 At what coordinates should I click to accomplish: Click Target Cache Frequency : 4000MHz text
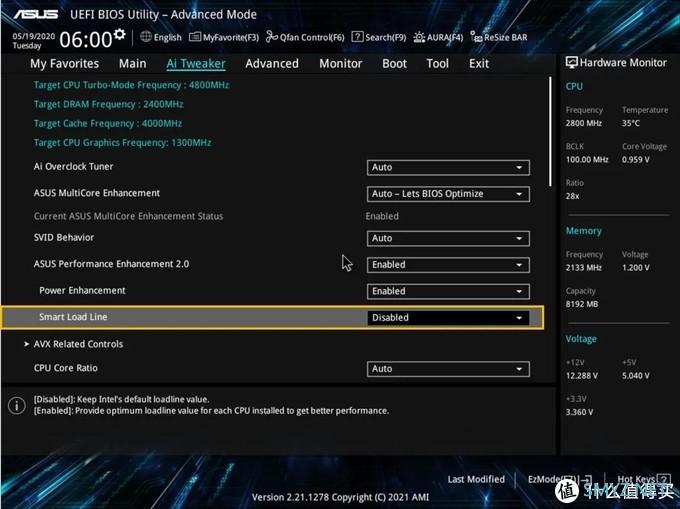(108, 124)
